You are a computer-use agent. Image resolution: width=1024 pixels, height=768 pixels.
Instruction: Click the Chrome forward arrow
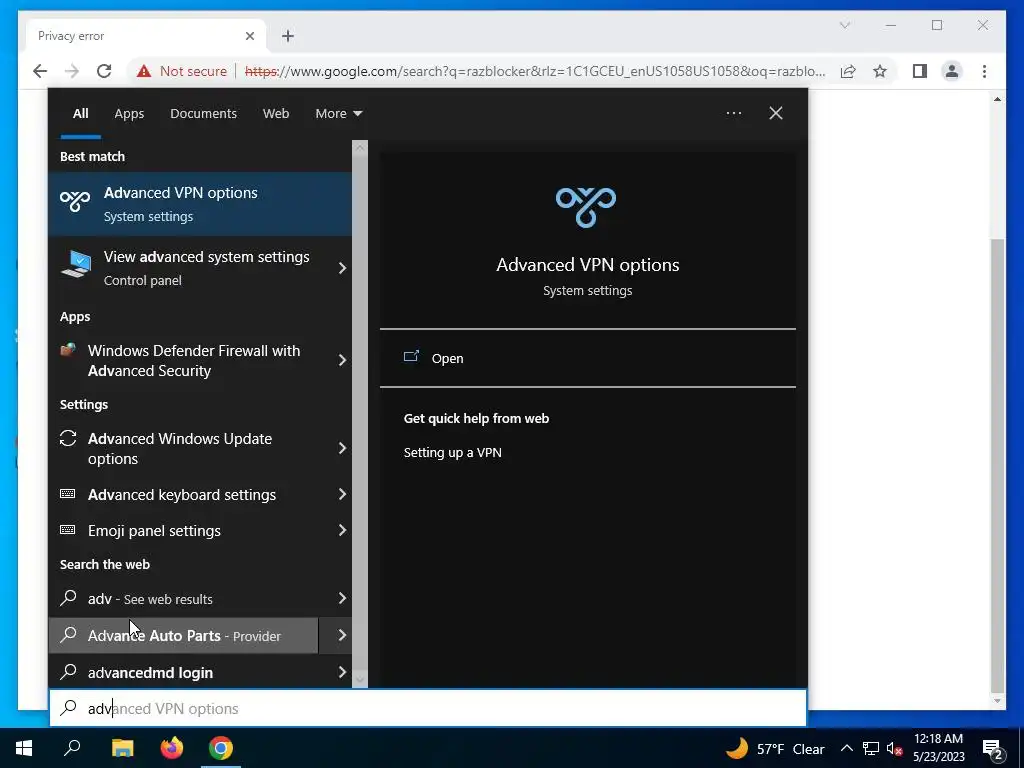click(72, 71)
